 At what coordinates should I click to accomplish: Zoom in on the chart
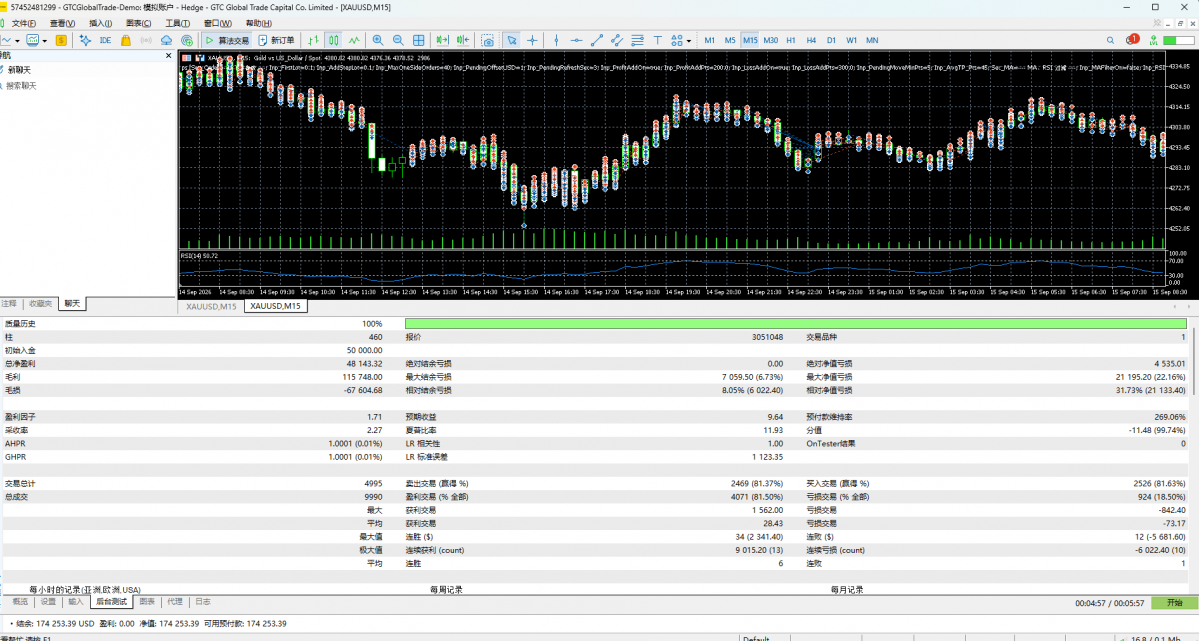tap(378, 40)
